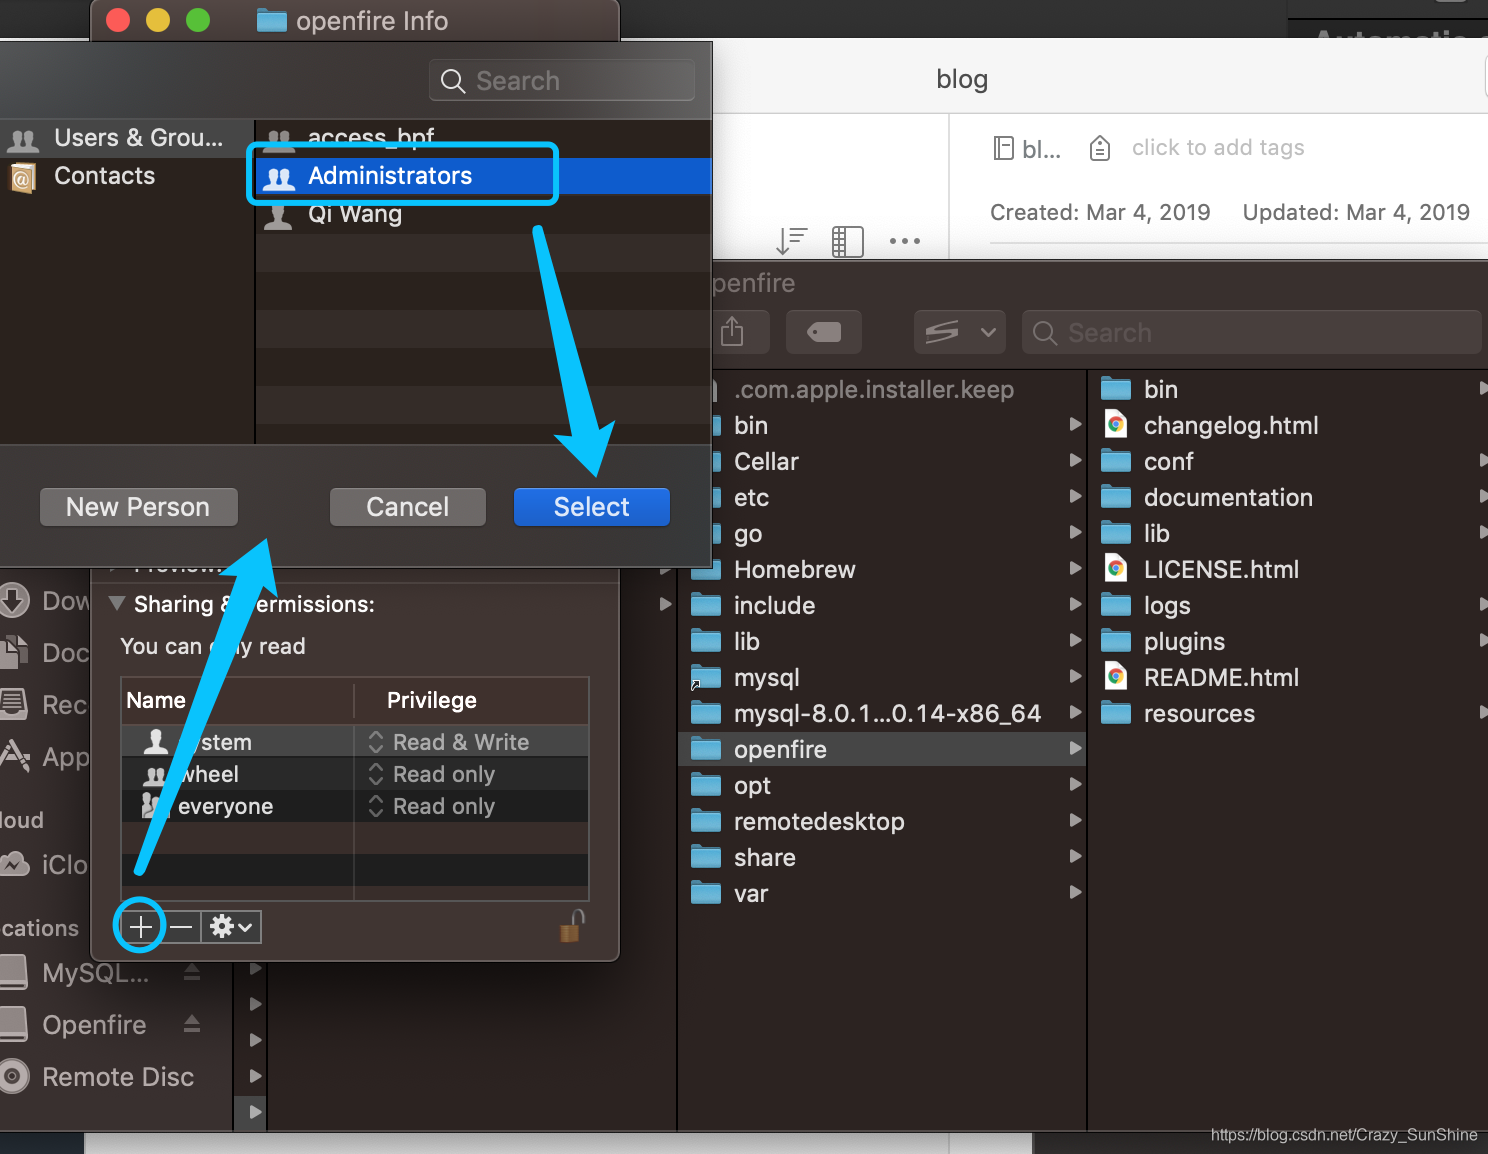Viewport: 1488px width, 1154px height.
Task: Select .com.apple.installer.keep file
Action: [873, 390]
